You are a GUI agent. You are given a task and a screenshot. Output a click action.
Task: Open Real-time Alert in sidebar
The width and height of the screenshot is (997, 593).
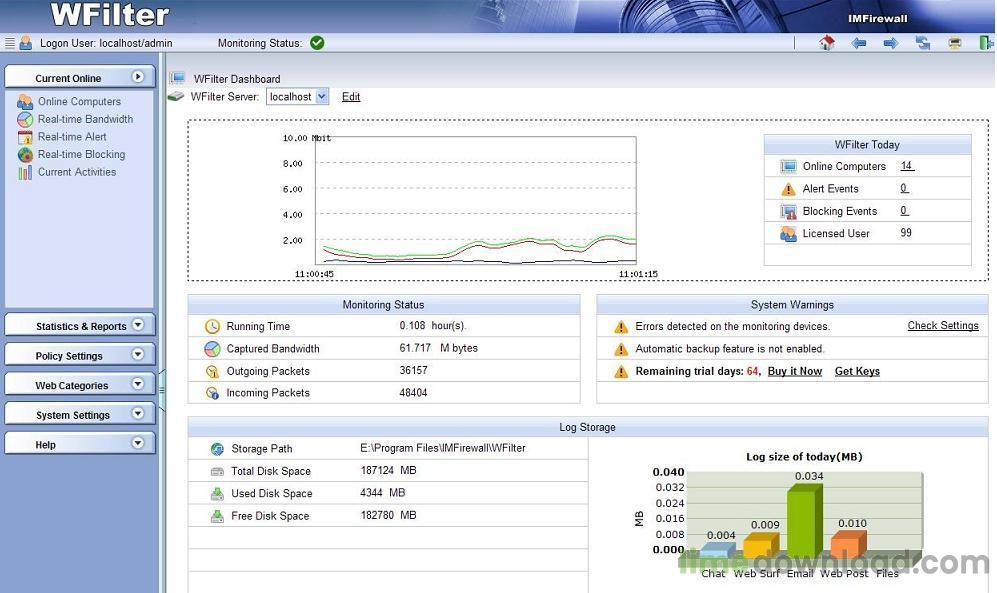pos(72,137)
